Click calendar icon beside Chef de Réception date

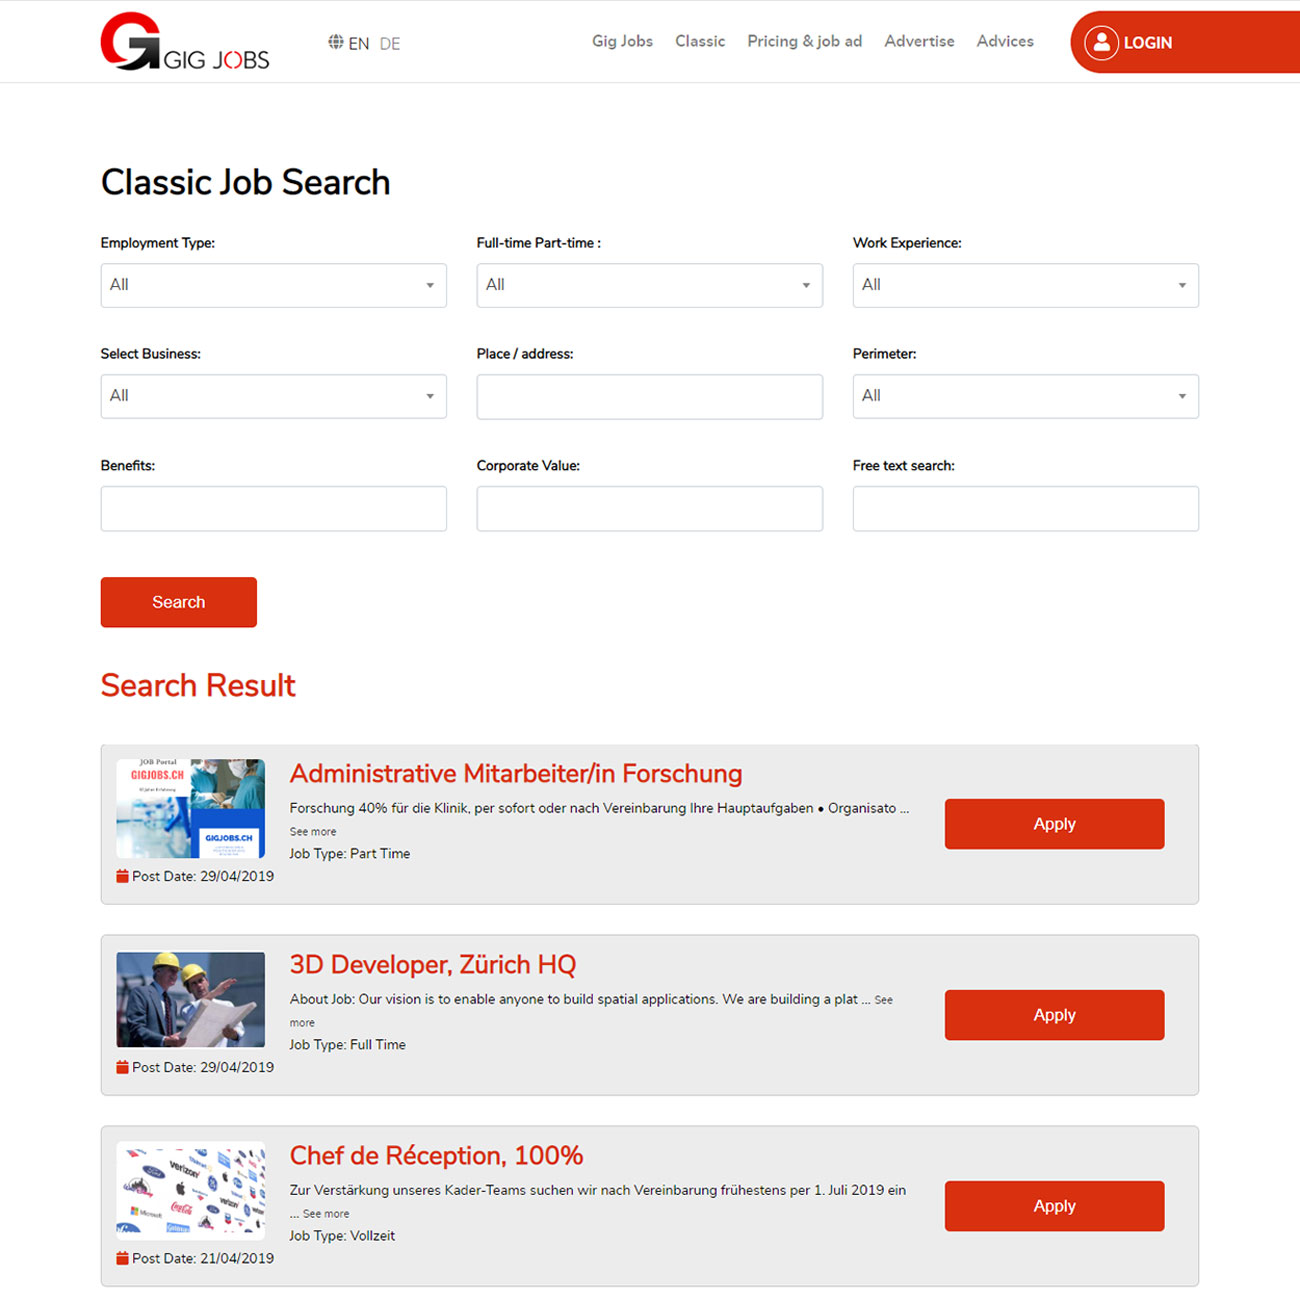click(122, 1258)
